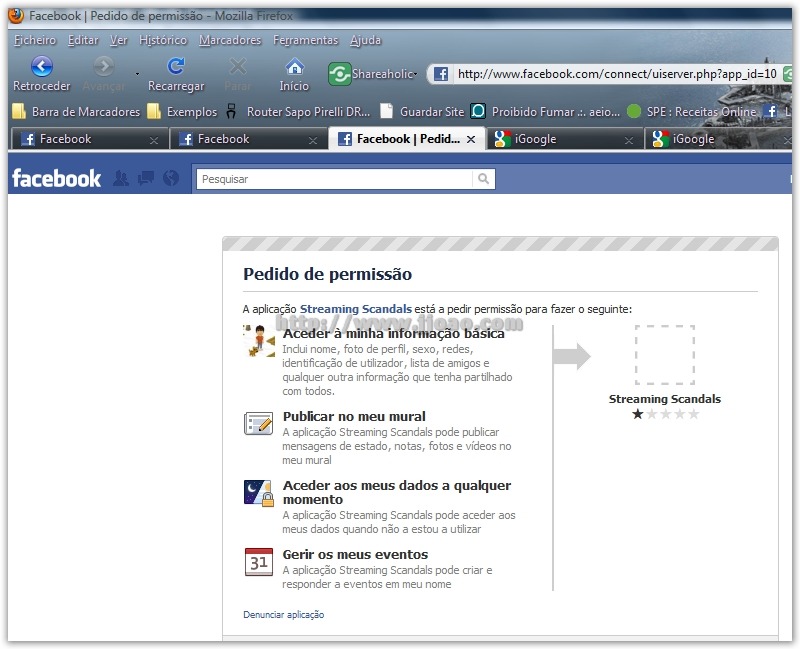The image size is (800, 649).
Task: Open notifications globe icon
Action: pyautogui.click(x=171, y=178)
